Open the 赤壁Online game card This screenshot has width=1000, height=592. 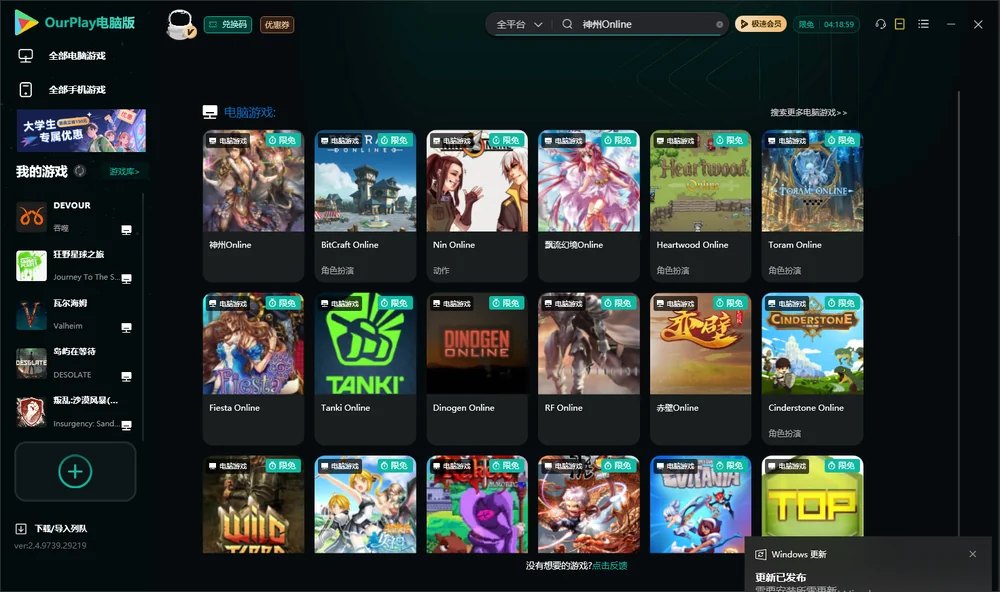pyautogui.click(x=700, y=369)
